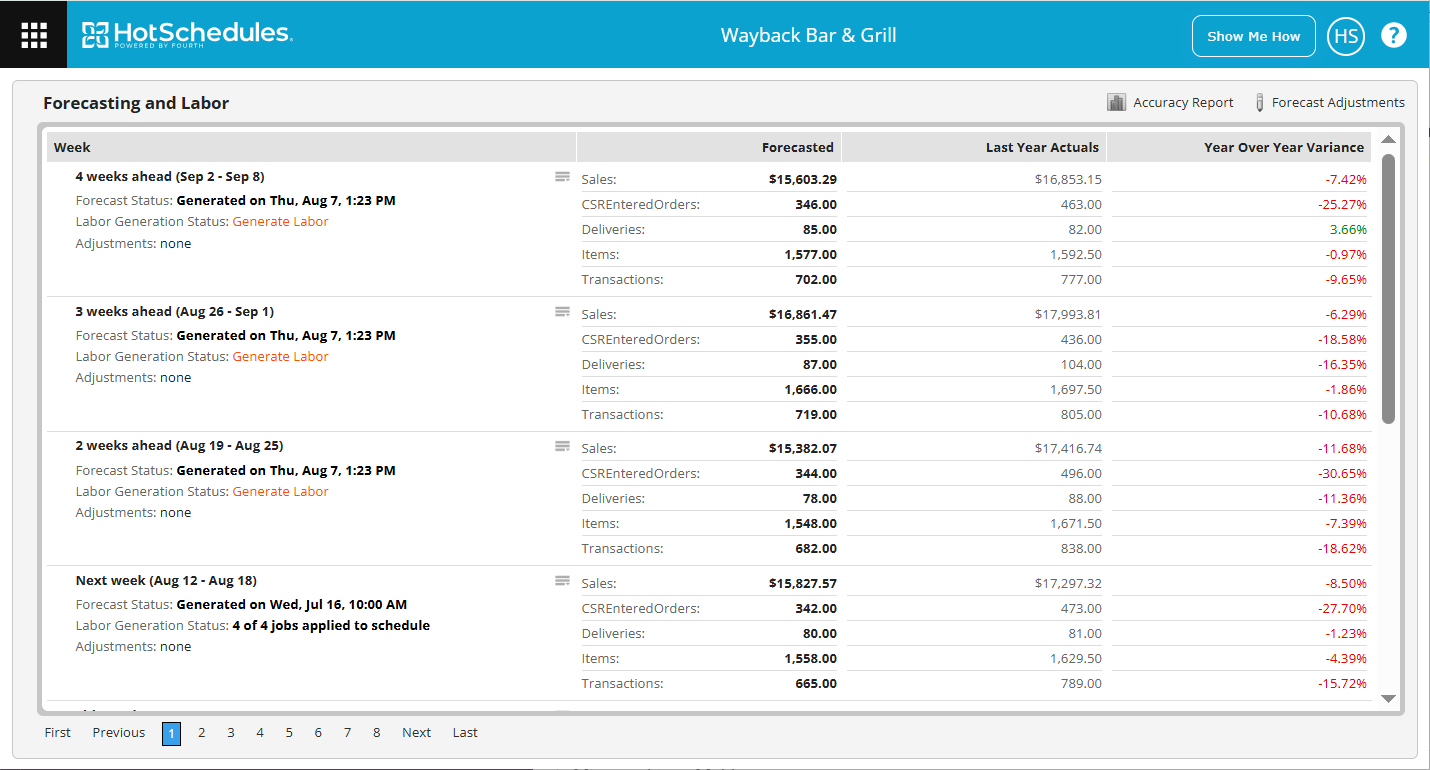Open details icon for 2 weeks ahead
The height and width of the screenshot is (770, 1430).
[x=562, y=446]
